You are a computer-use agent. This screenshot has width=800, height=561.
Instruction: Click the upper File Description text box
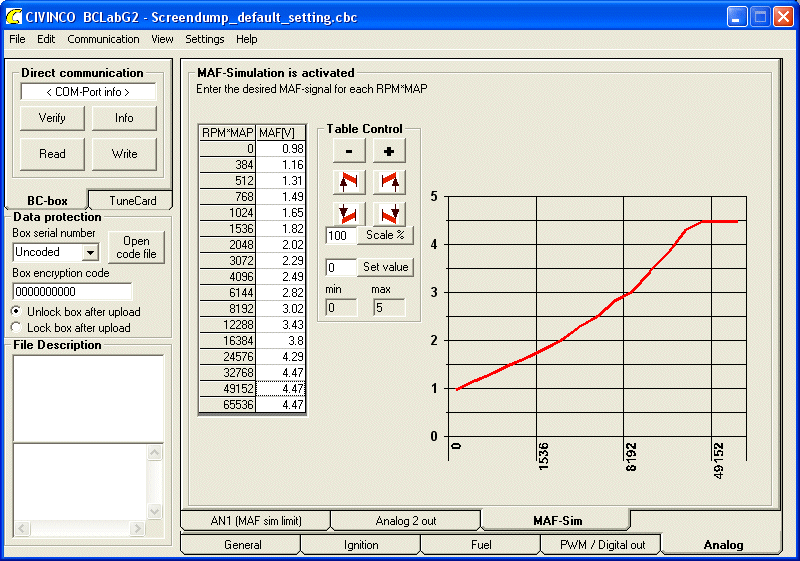click(88, 398)
